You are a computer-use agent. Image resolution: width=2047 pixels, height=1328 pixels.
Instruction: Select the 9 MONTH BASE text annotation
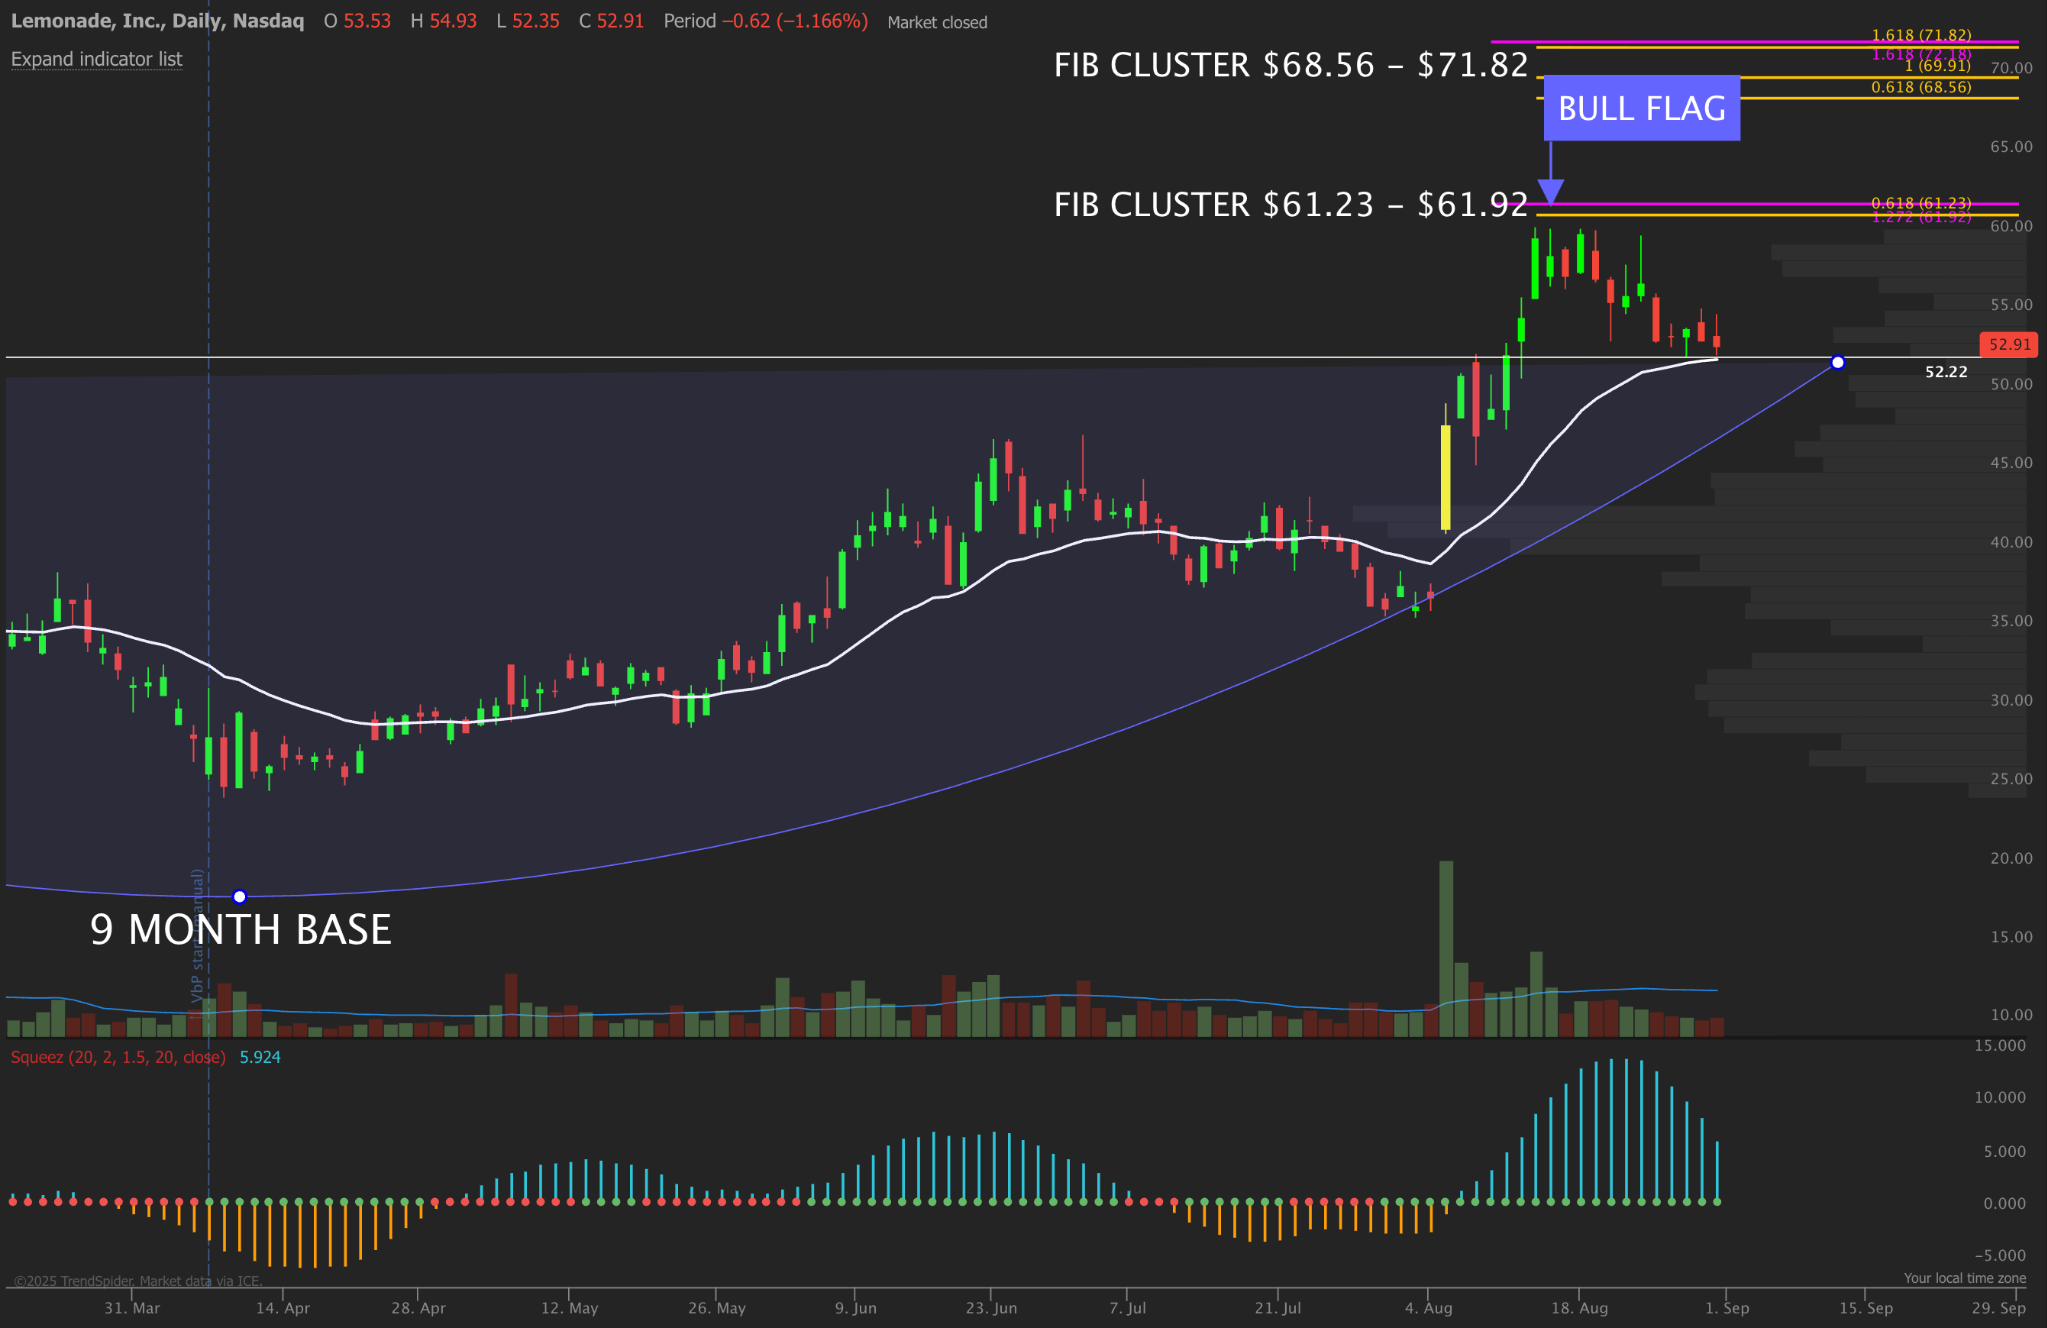pyautogui.click(x=240, y=930)
